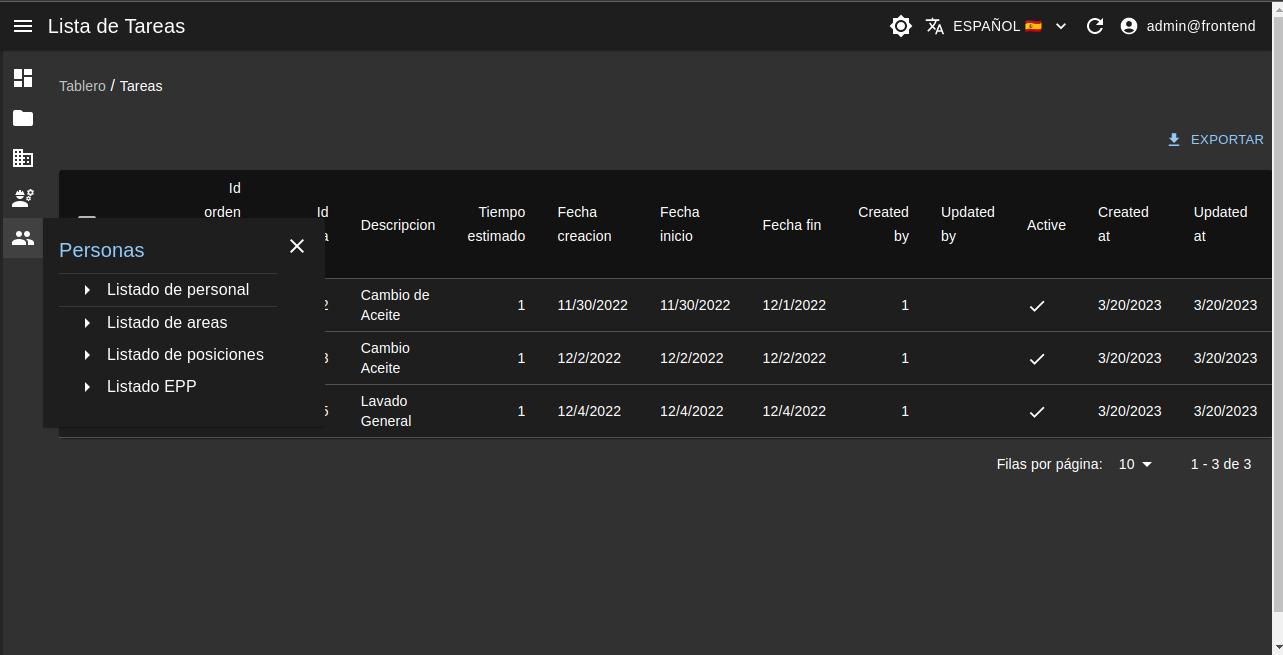Screen dimensions: 1283x655
Task: Change rows per page dropdown value
Action: [1135, 464]
